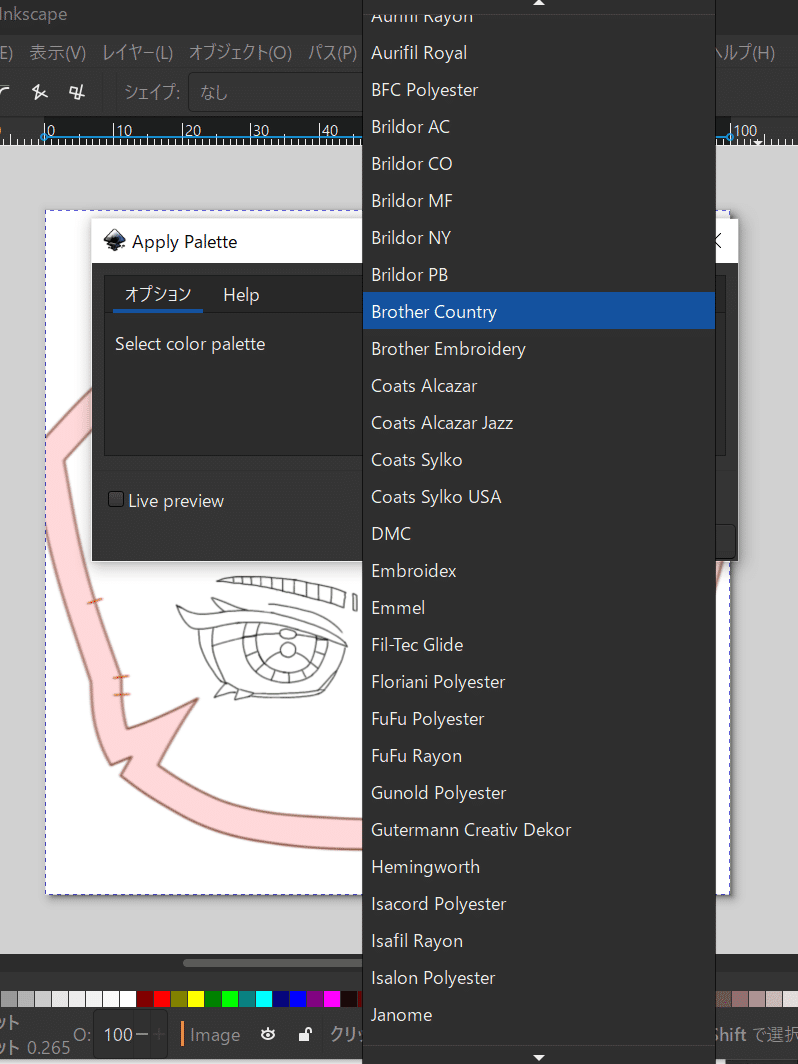Click the Inkscape logo in the Apply Palette dialog

[115, 241]
